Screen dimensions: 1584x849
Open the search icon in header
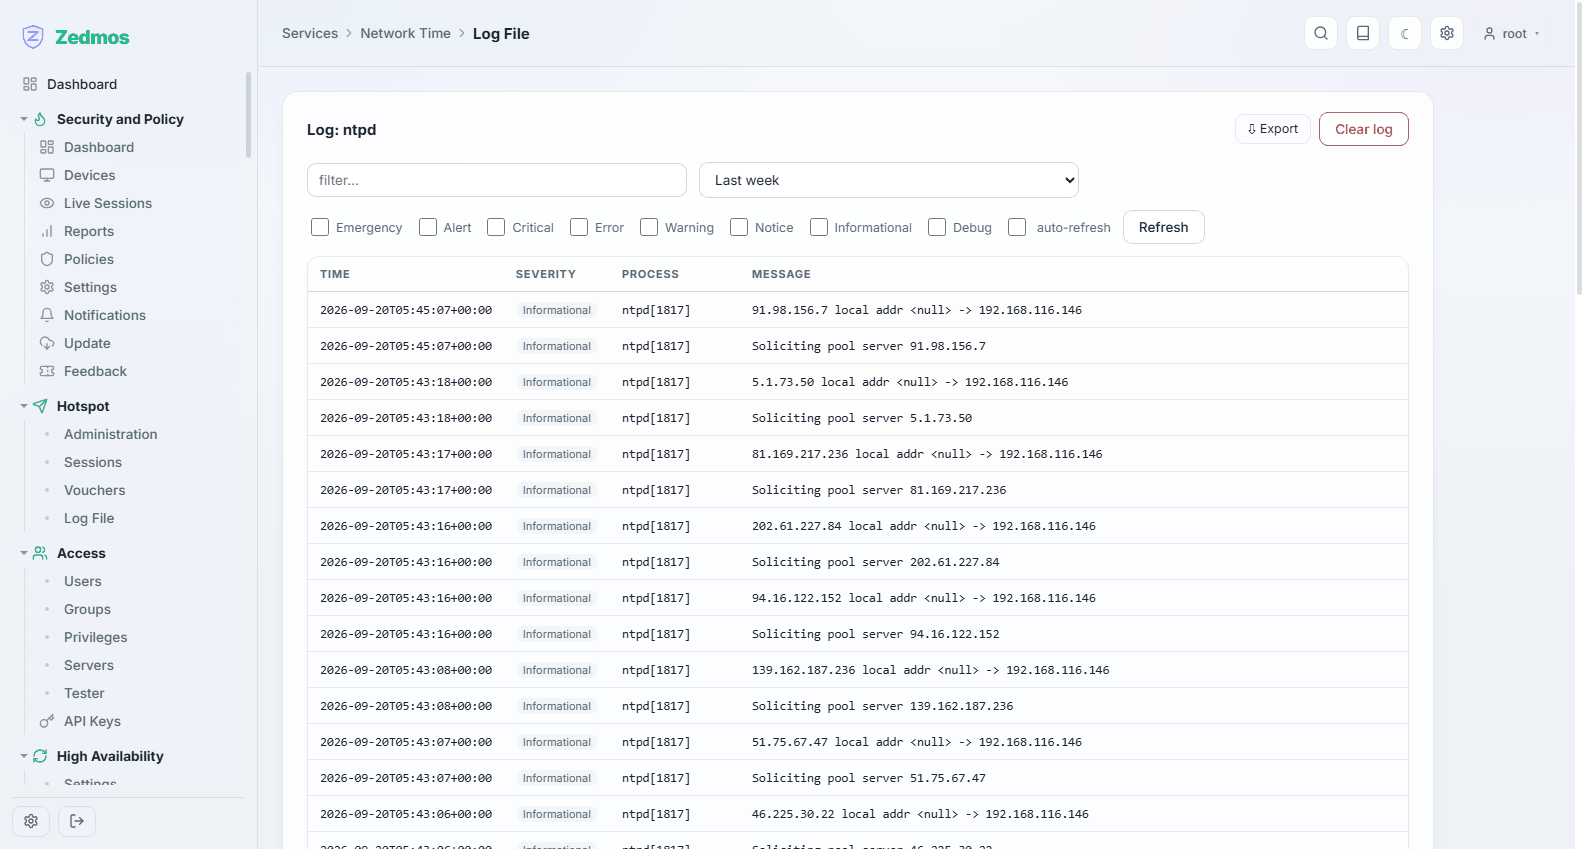[x=1321, y=33]
